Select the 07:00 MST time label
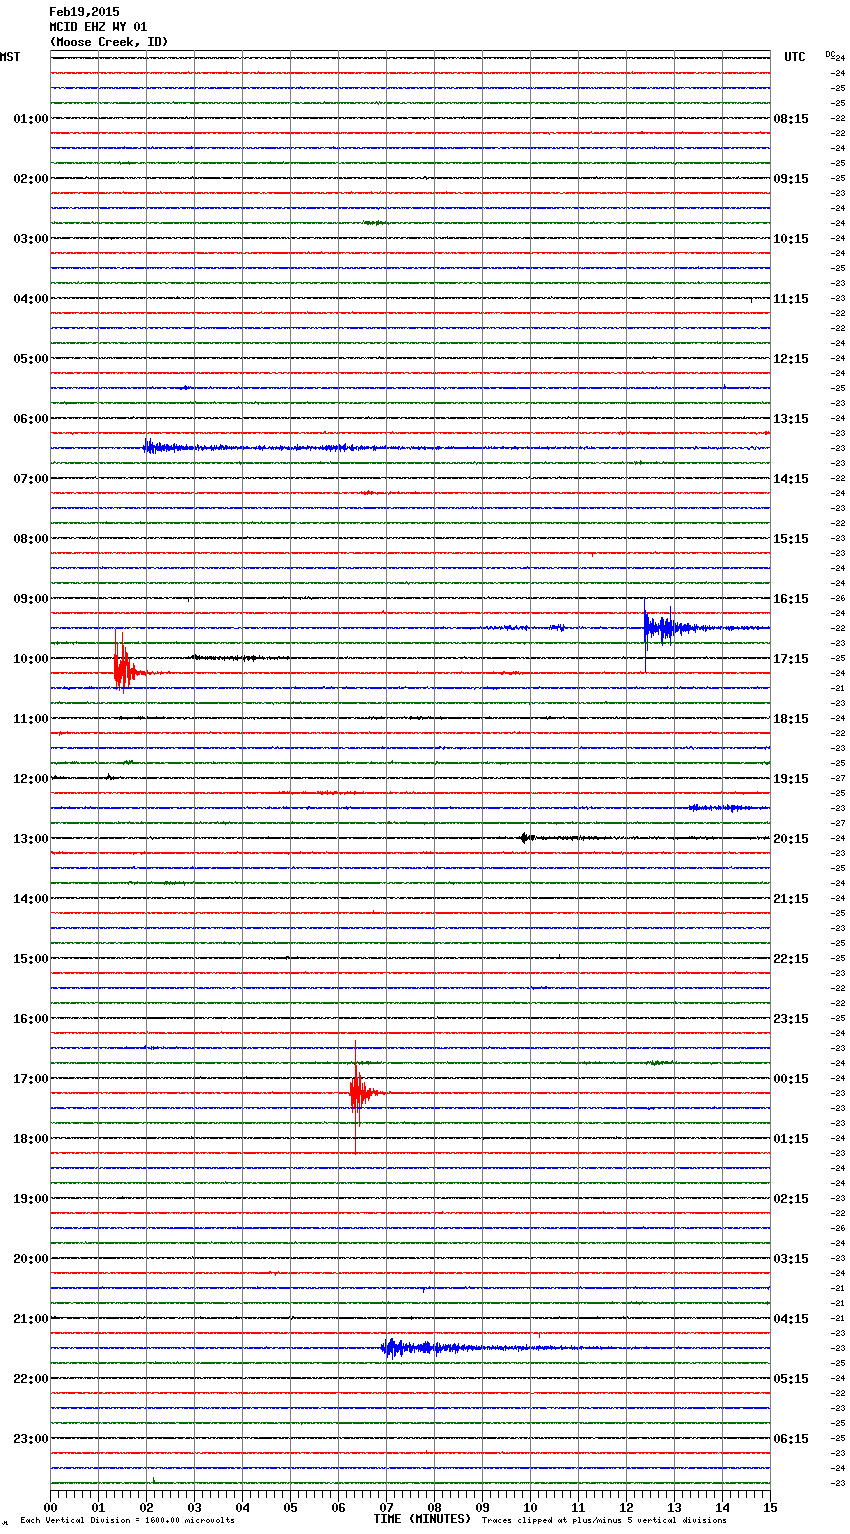Image resolution: width=850 pixels, height=1534 pixels. 30,479
